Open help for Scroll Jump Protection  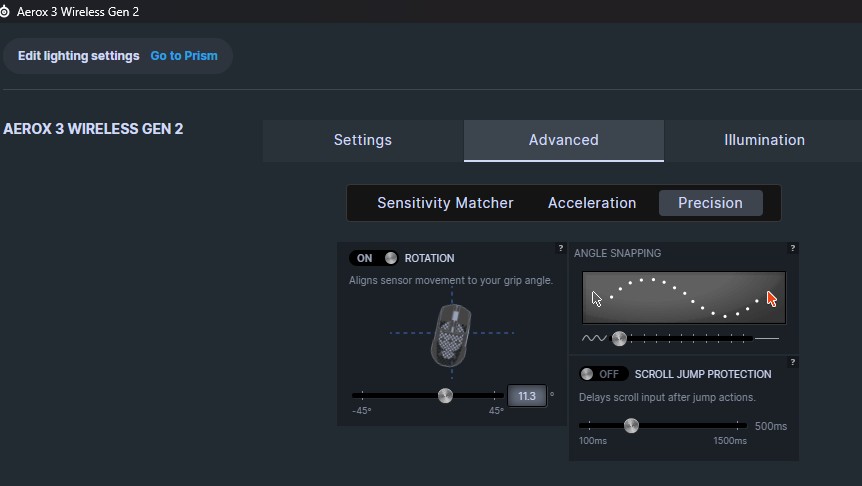click(792, 362)
